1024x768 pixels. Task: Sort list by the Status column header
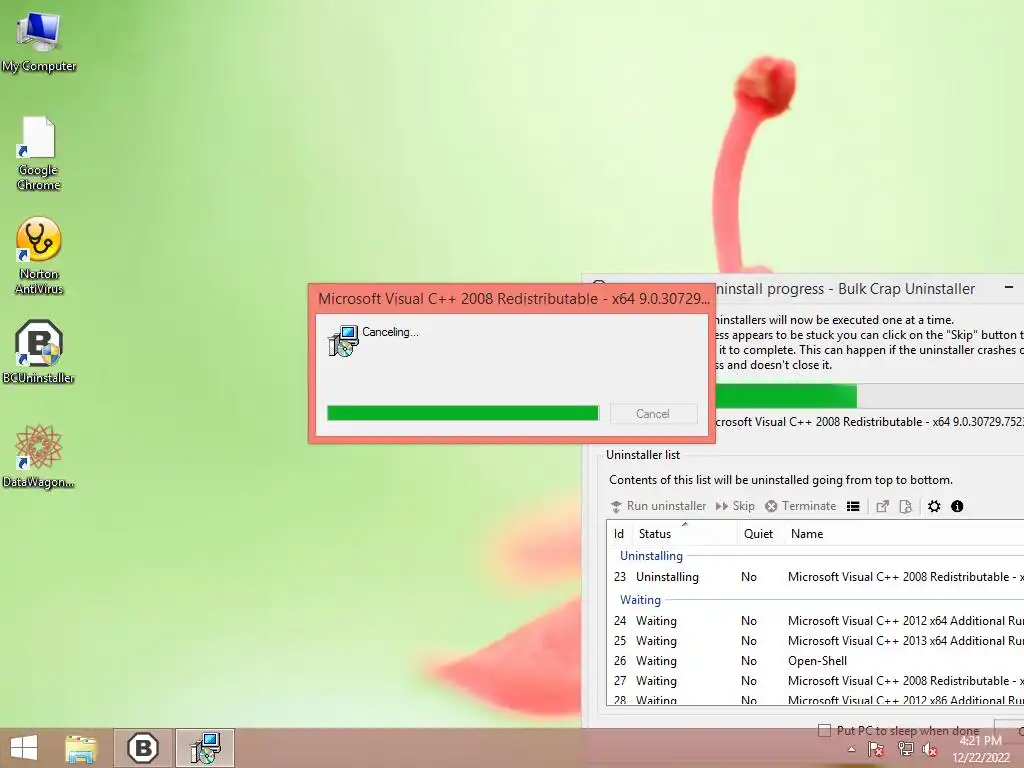tap(684, 534)
